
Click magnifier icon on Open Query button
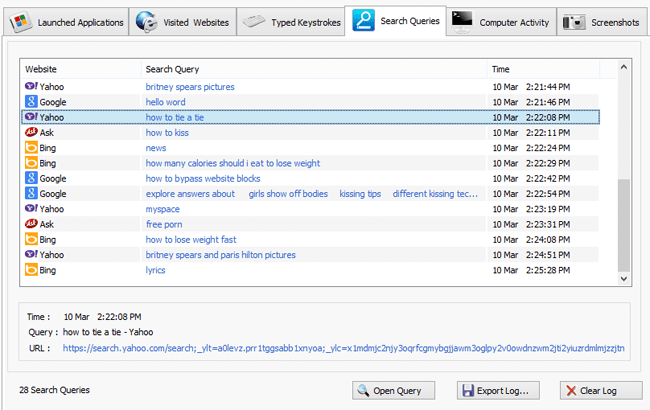pyautogui.click(x=364, y=390)
